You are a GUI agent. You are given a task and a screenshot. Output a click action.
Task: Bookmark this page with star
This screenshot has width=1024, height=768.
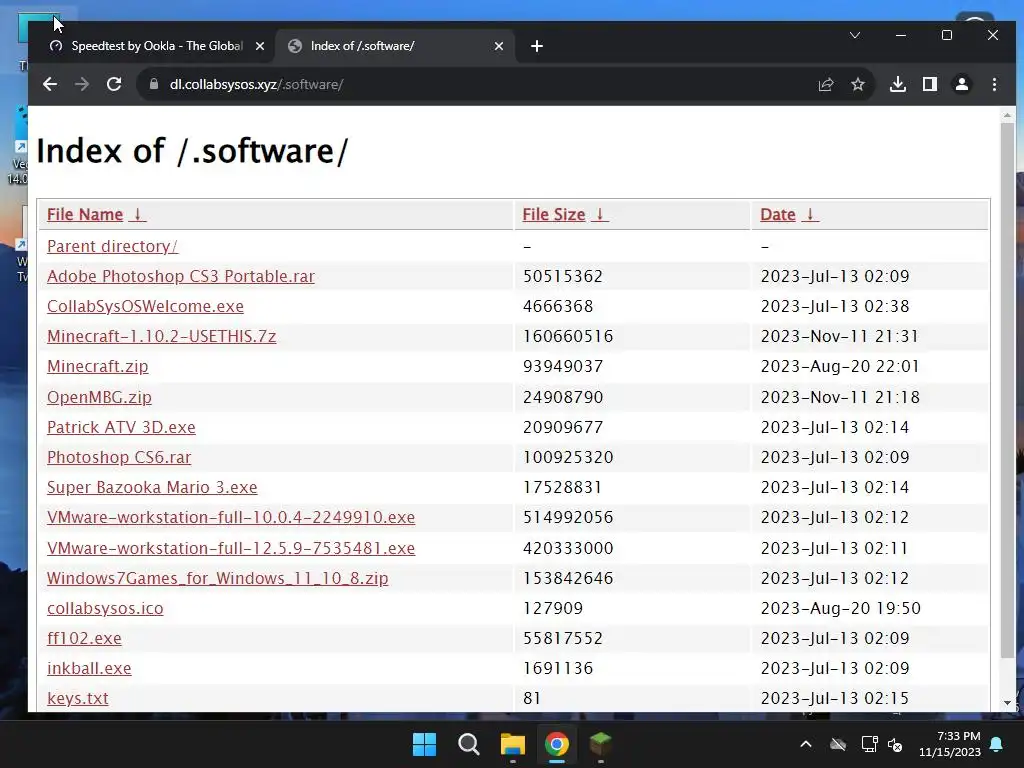coord(858,84)
